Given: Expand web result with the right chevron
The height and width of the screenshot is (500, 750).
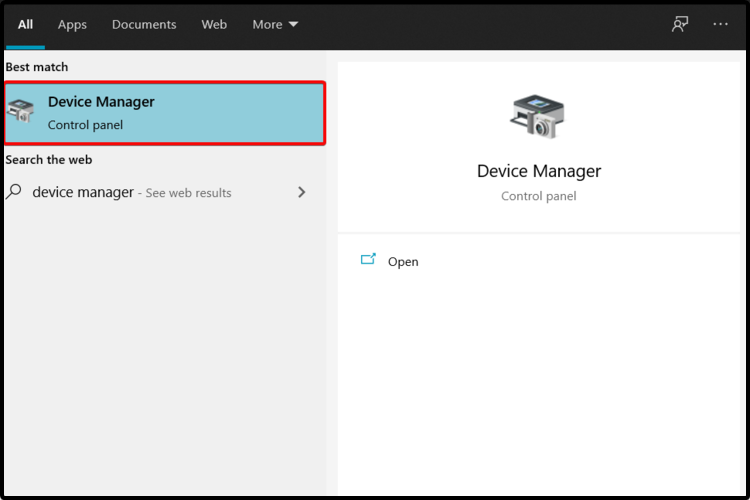Looking at the screenshot, I should [x=301, y=192].
